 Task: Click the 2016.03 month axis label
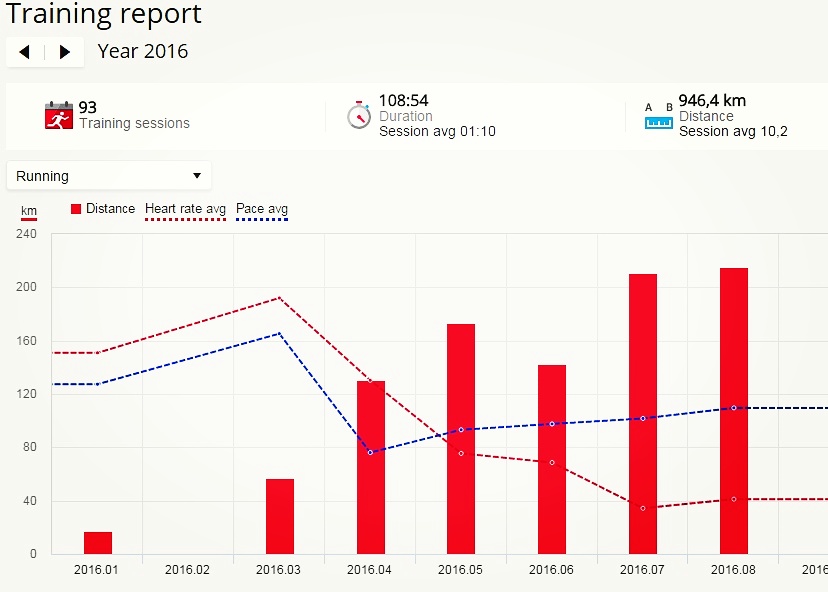[278, 570]
